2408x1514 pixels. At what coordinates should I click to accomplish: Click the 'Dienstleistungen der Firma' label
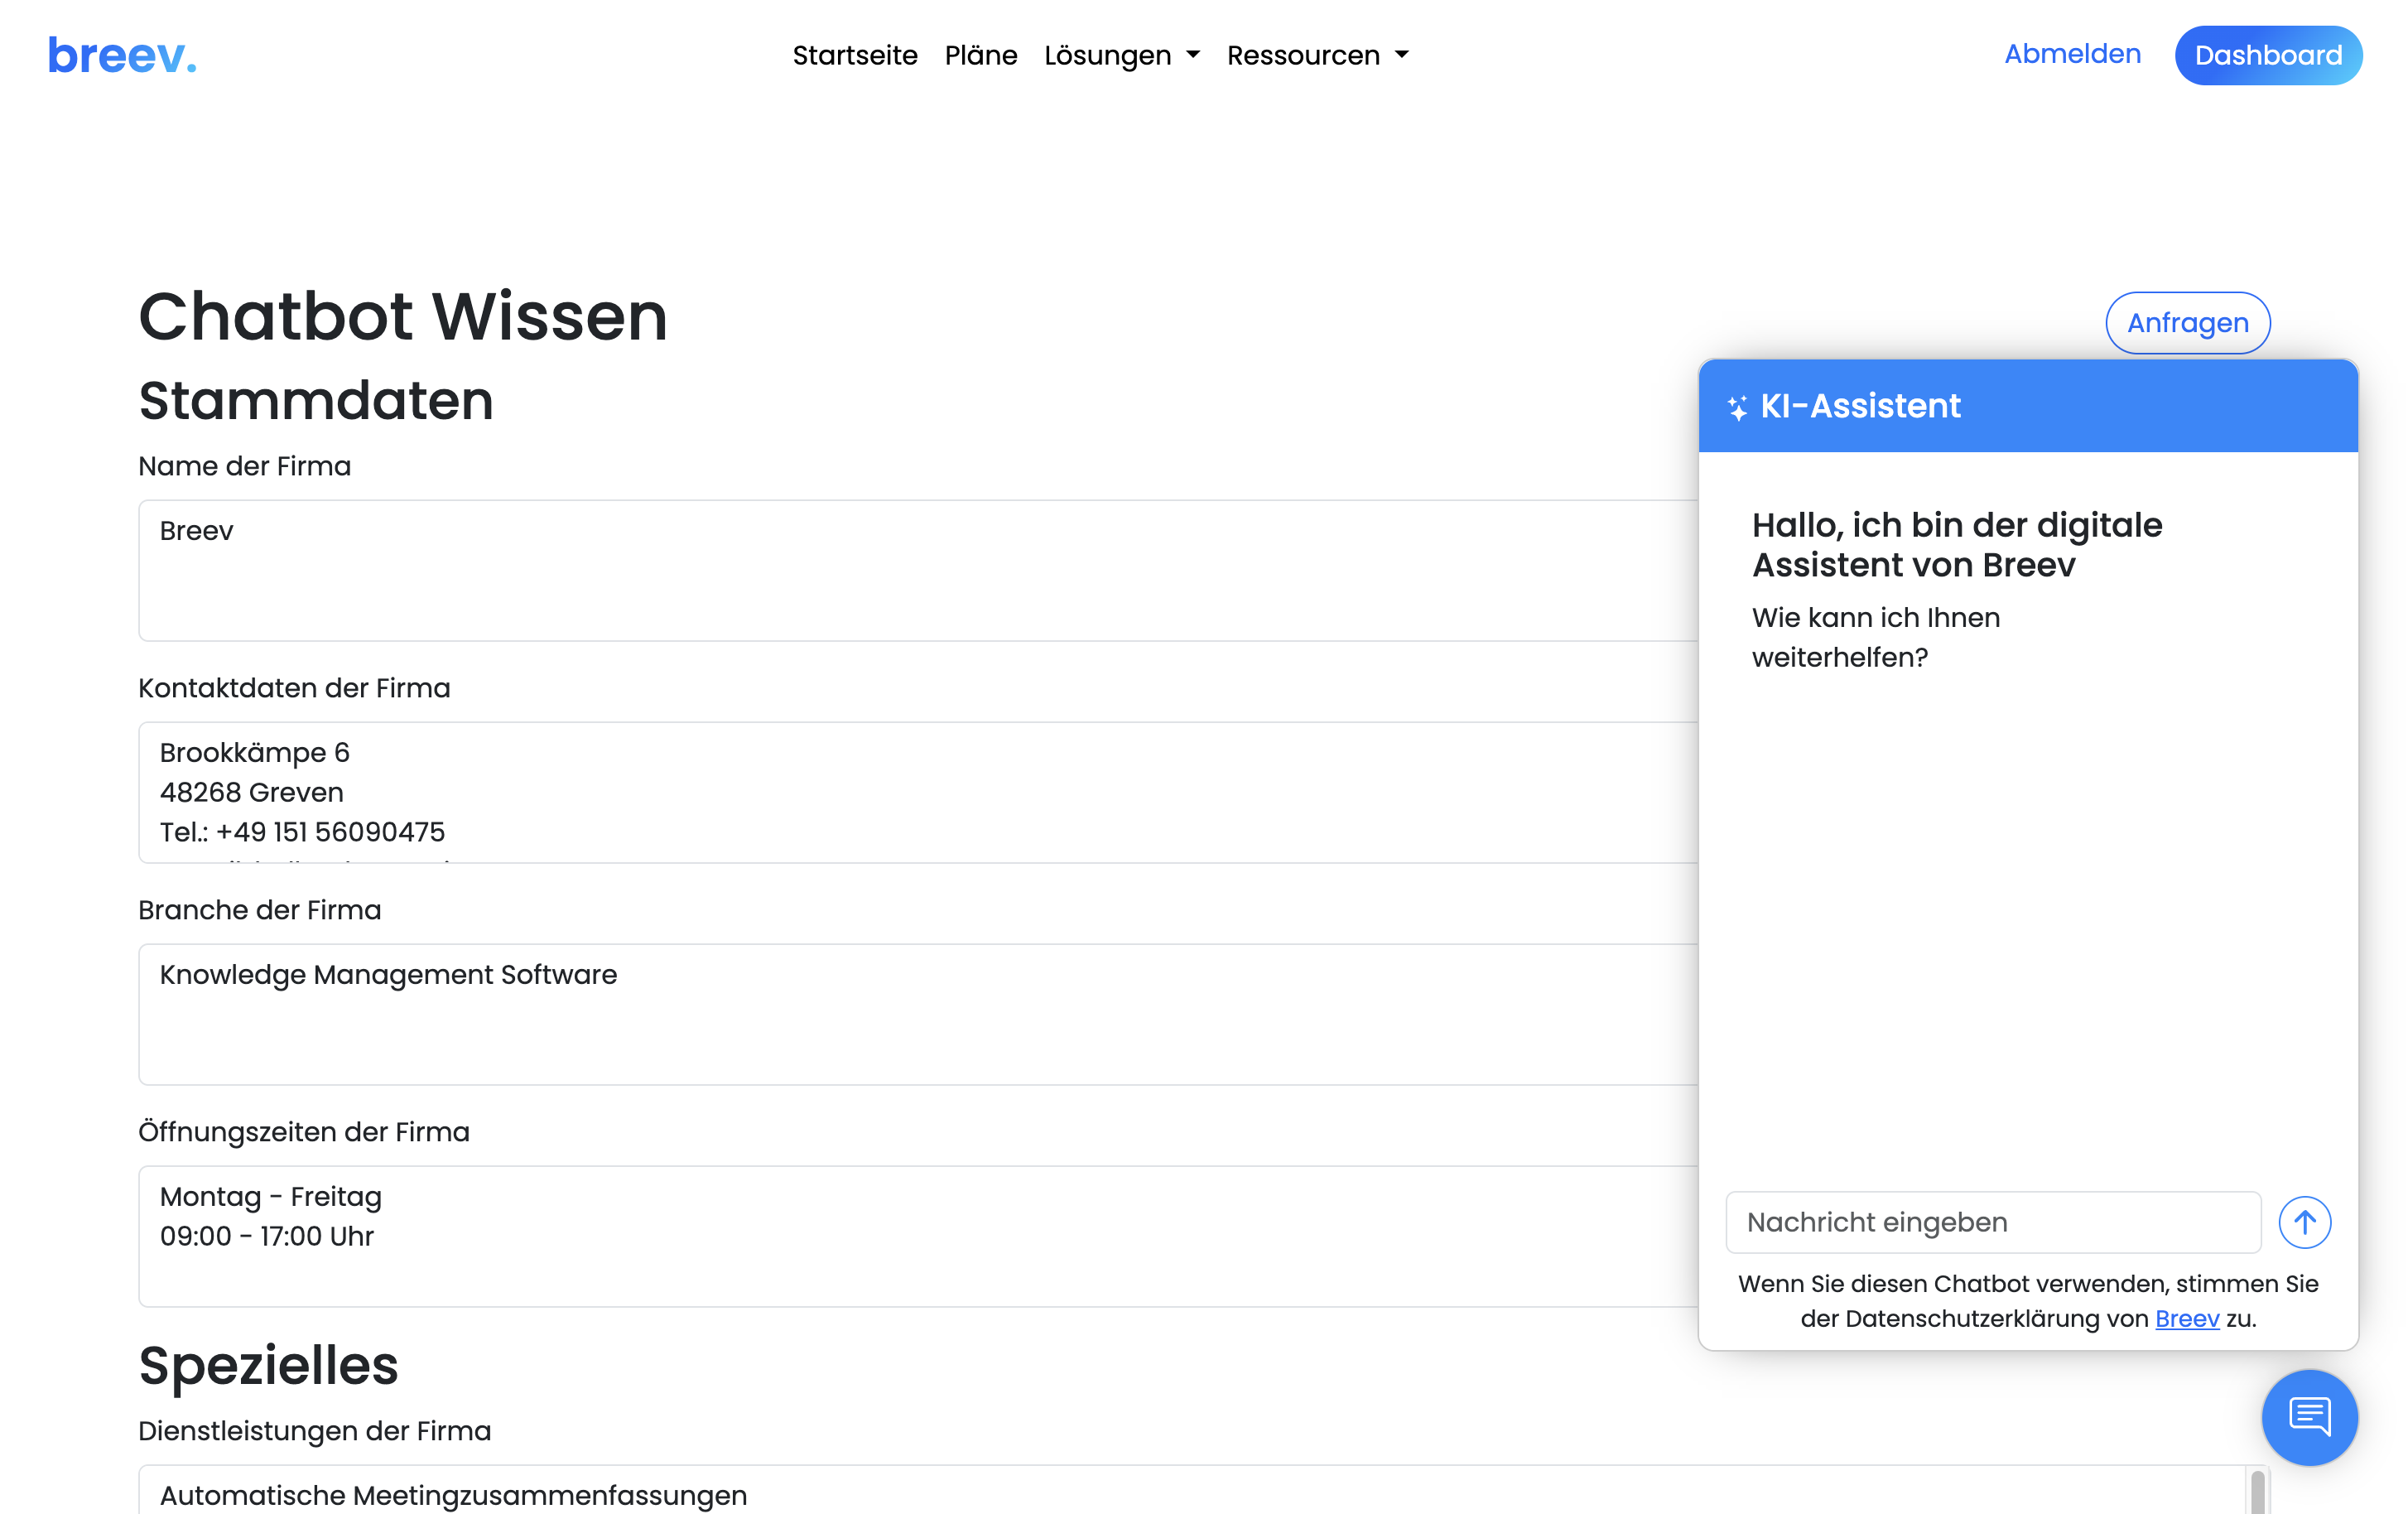click(x=315, y=1431)
